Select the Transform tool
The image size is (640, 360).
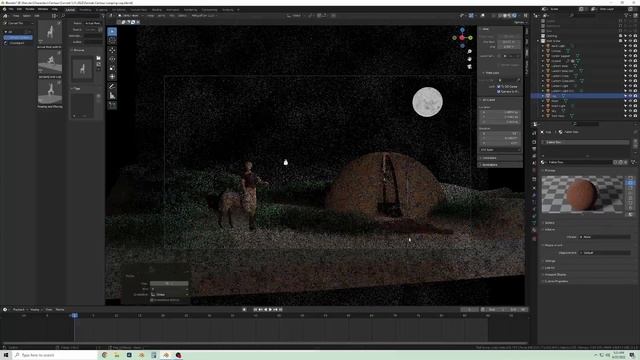(112, 77)
